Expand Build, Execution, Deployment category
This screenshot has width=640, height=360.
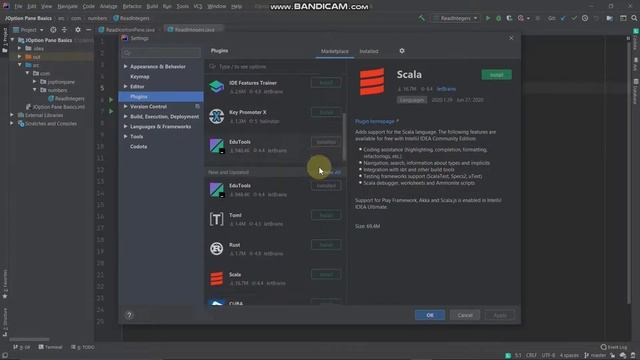coord(125,116)
